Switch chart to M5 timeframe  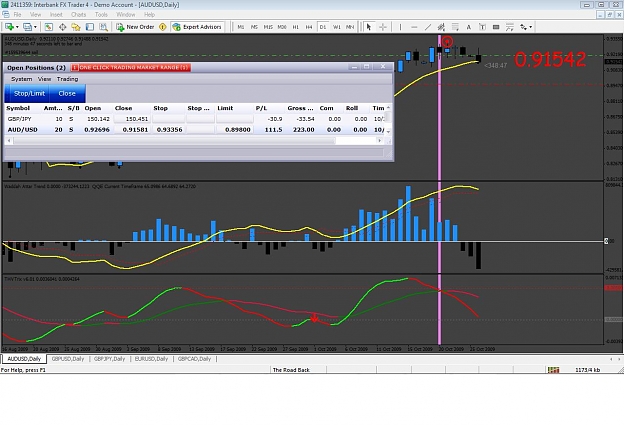coord(254,27)
